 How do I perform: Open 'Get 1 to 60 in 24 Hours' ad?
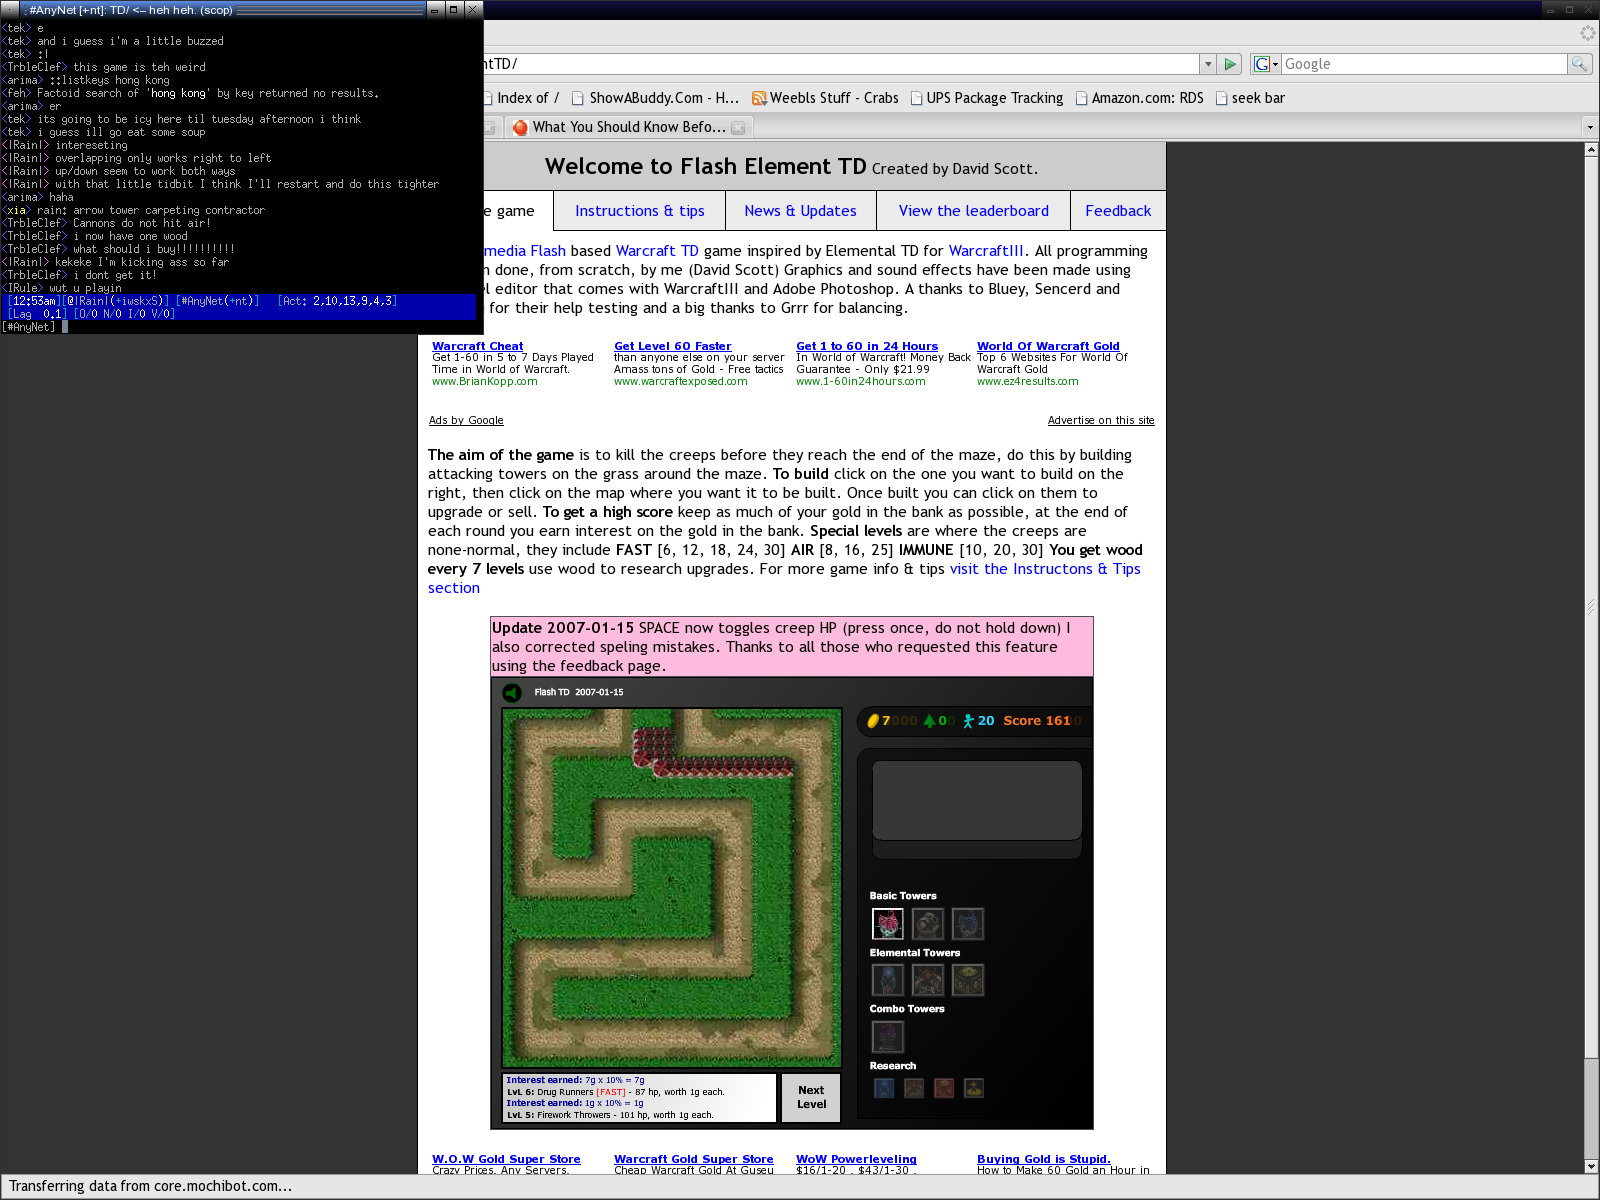[867, 346]
